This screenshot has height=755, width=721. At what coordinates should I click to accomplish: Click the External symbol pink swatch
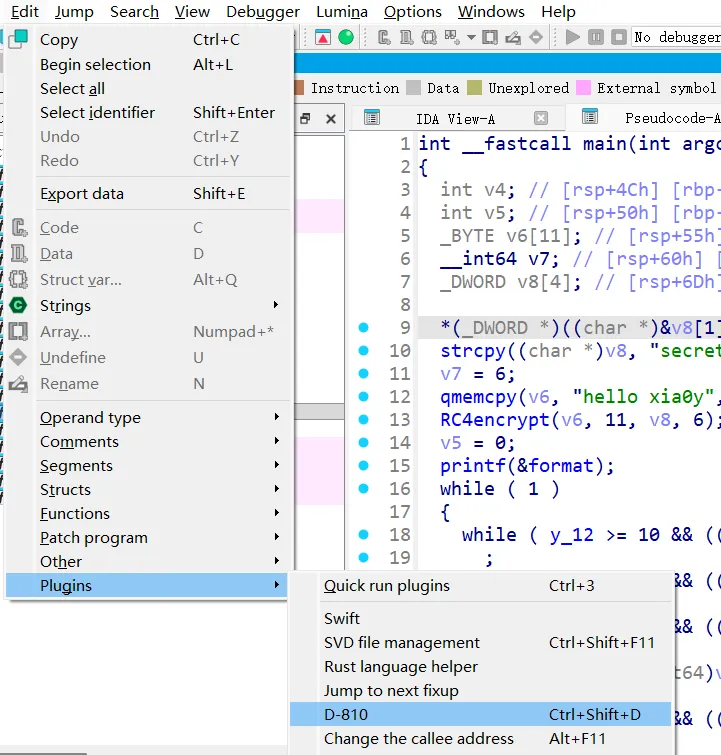[583, 88]
